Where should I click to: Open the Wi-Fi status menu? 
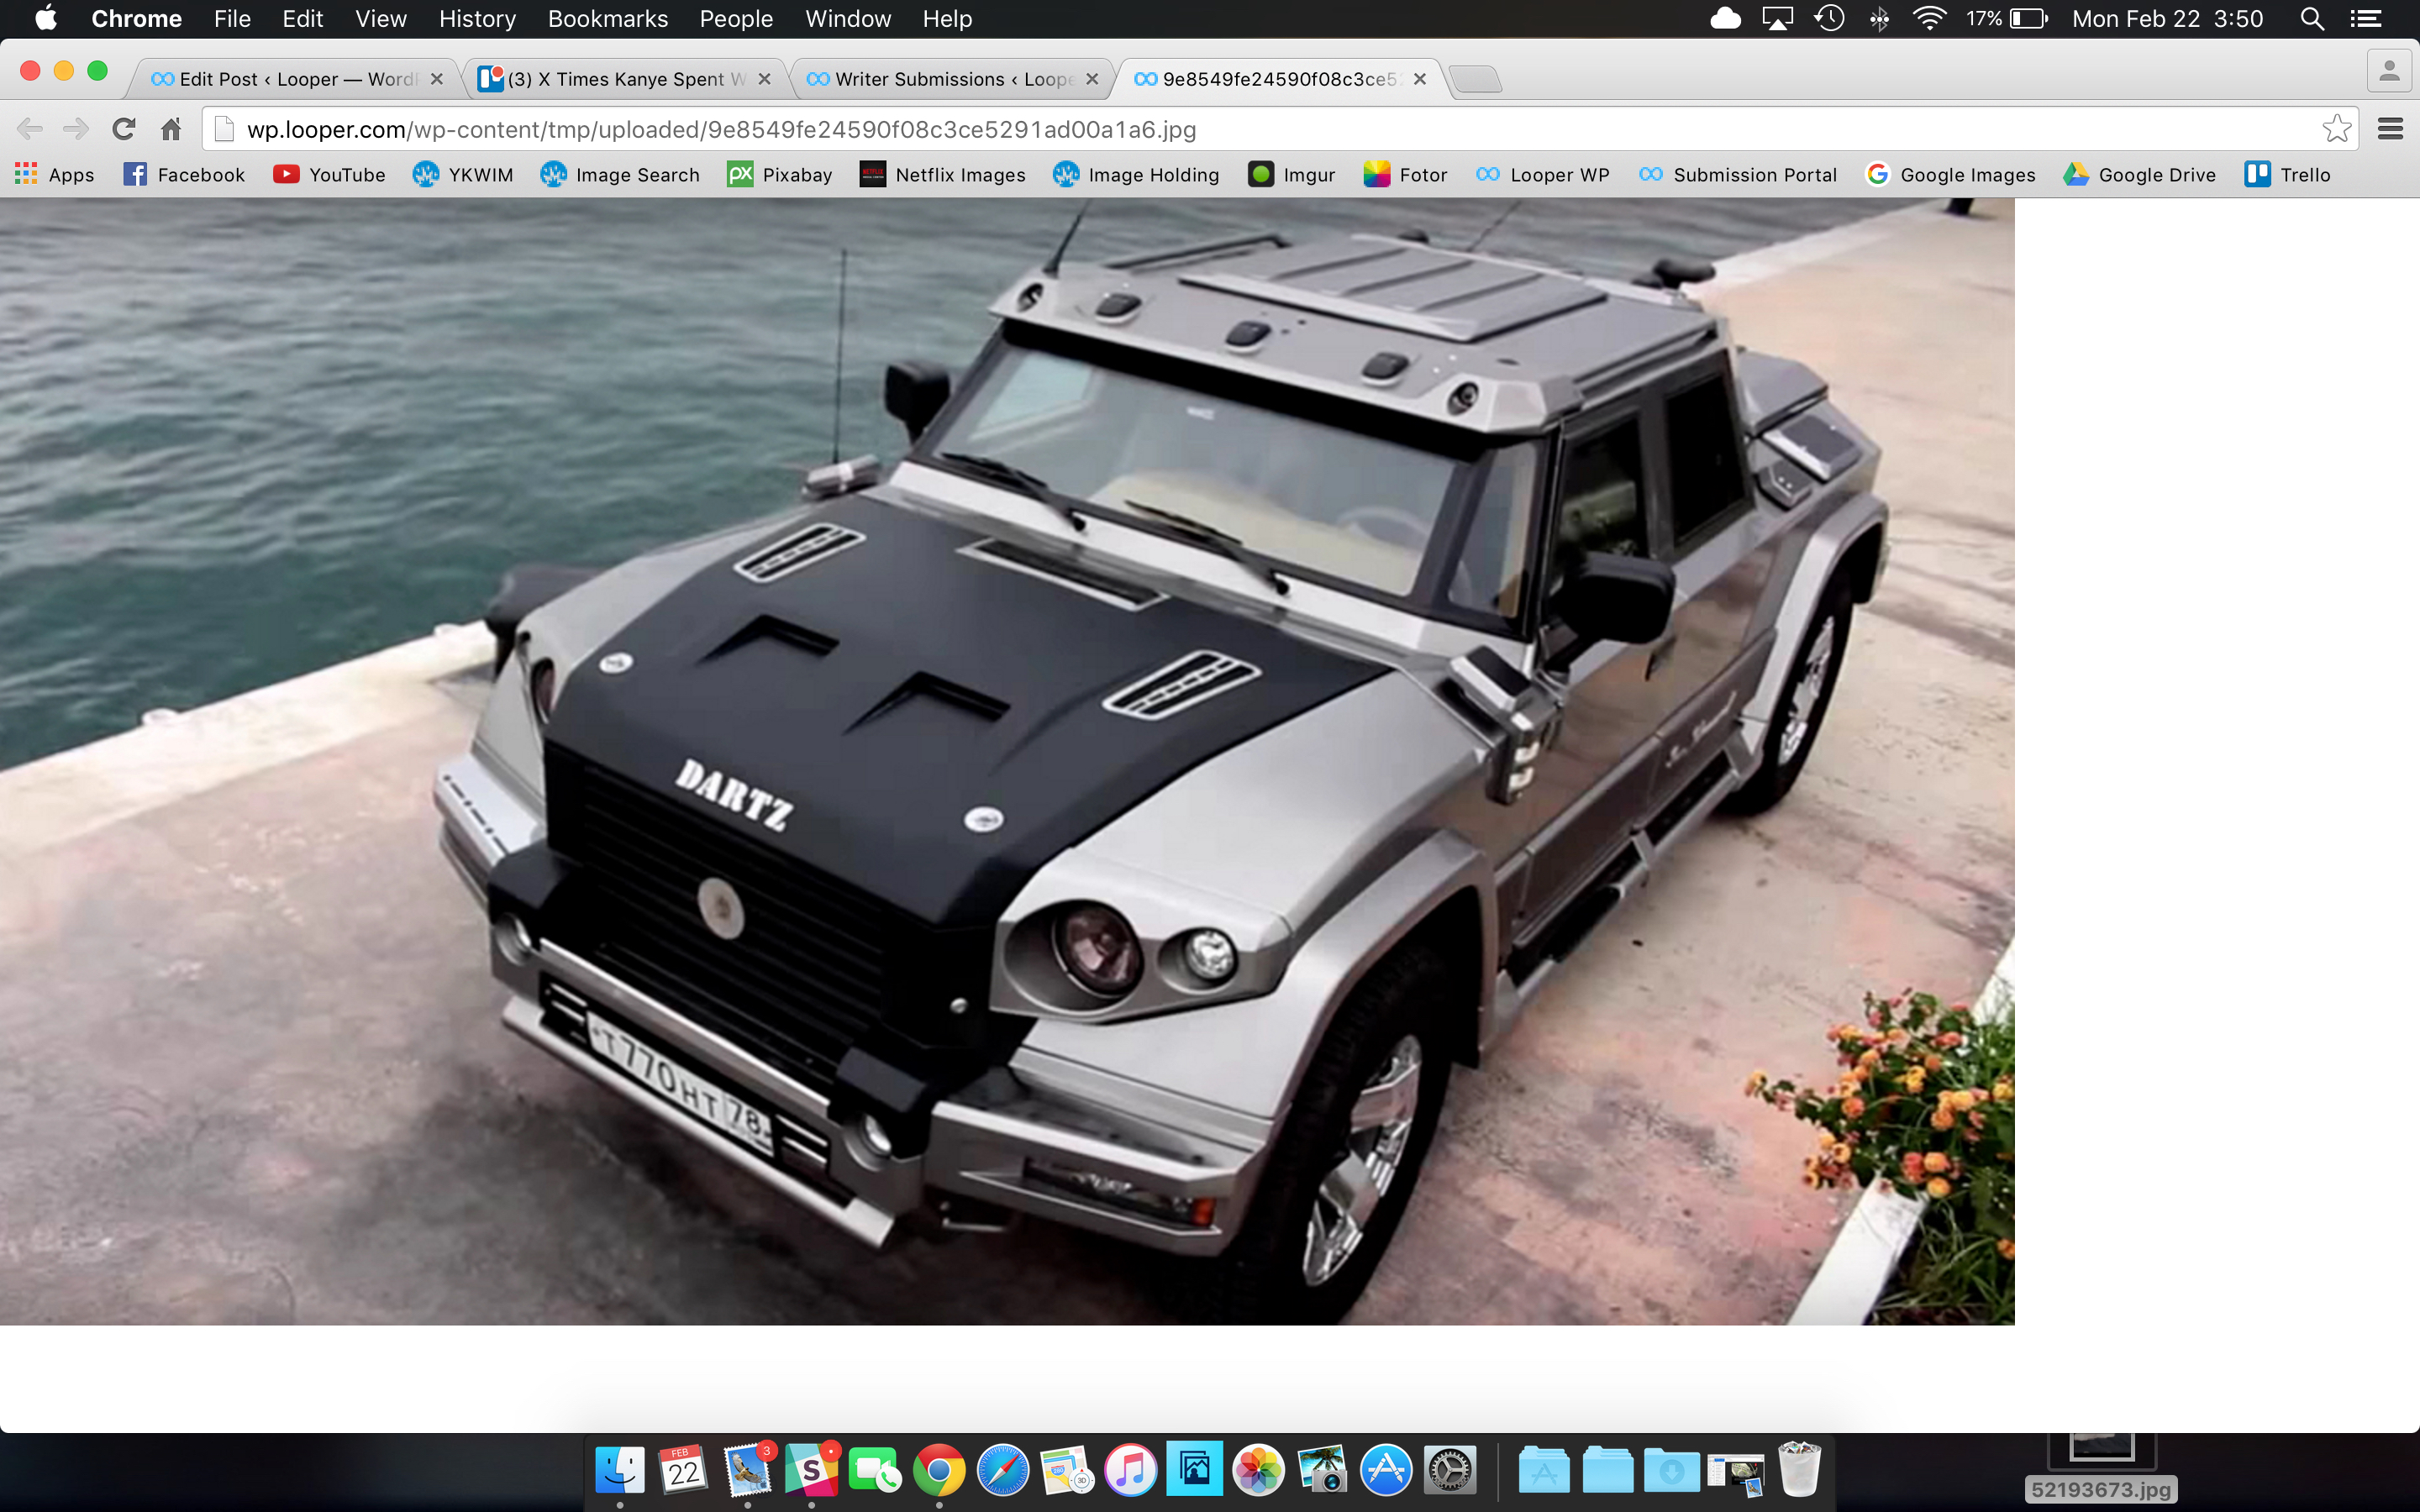[1928, 19]
